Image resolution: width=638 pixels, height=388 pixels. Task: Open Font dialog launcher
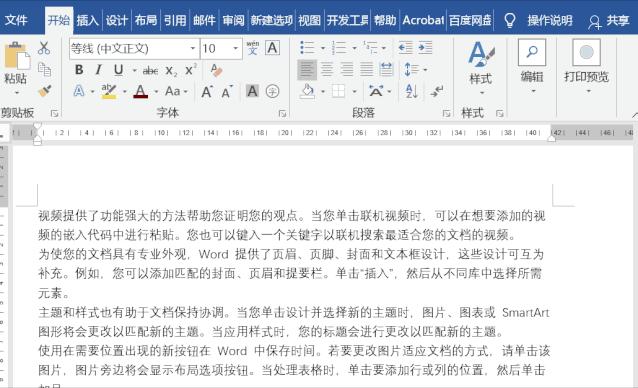pyautogui.click(x=282, y=113)
